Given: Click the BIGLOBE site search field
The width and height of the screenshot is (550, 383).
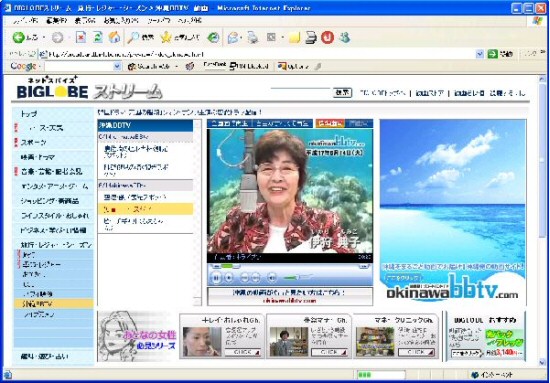Looking at the screenshot, I should tap(301, 93).
